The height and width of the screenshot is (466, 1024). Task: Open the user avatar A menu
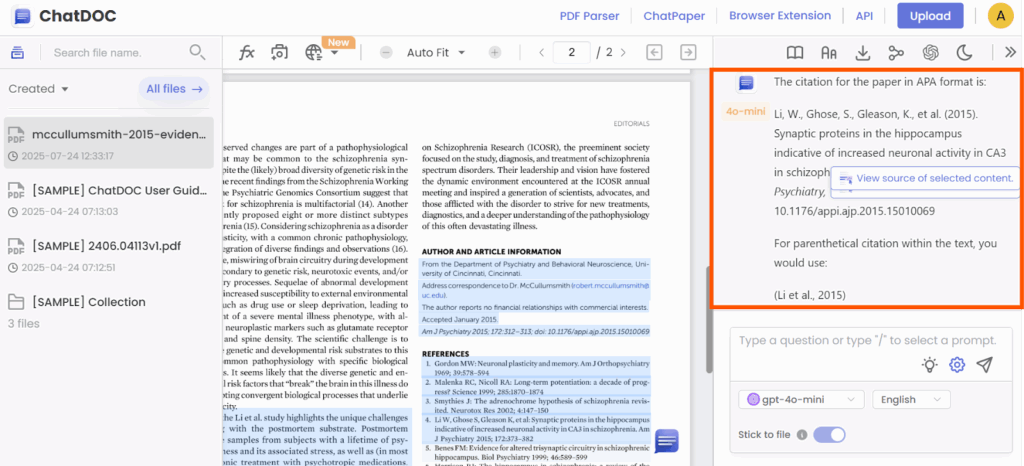tap(1000, 16)
